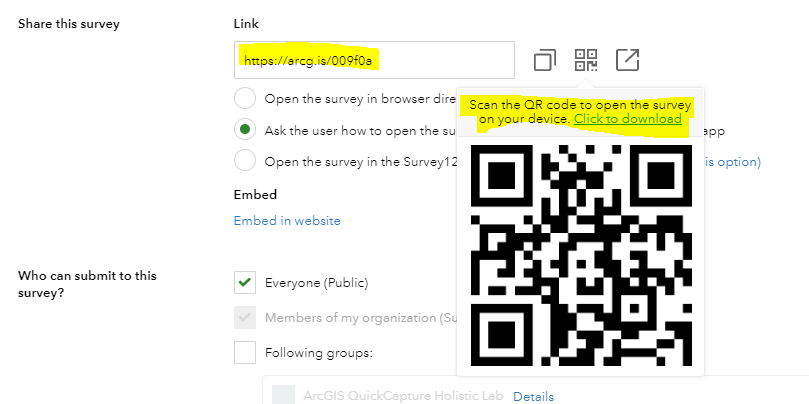
Task: Click the QR code icon
Action: coord(586,60)
